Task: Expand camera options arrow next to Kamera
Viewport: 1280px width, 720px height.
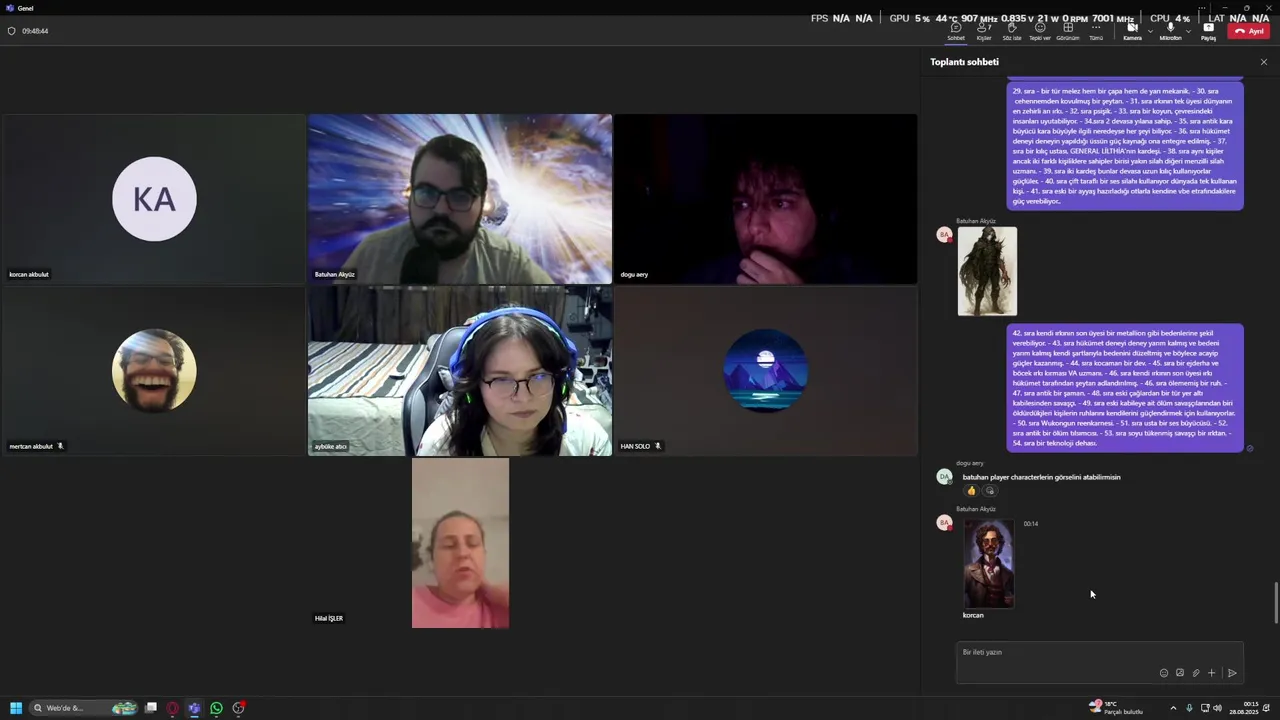Action: pos(1150,31)
